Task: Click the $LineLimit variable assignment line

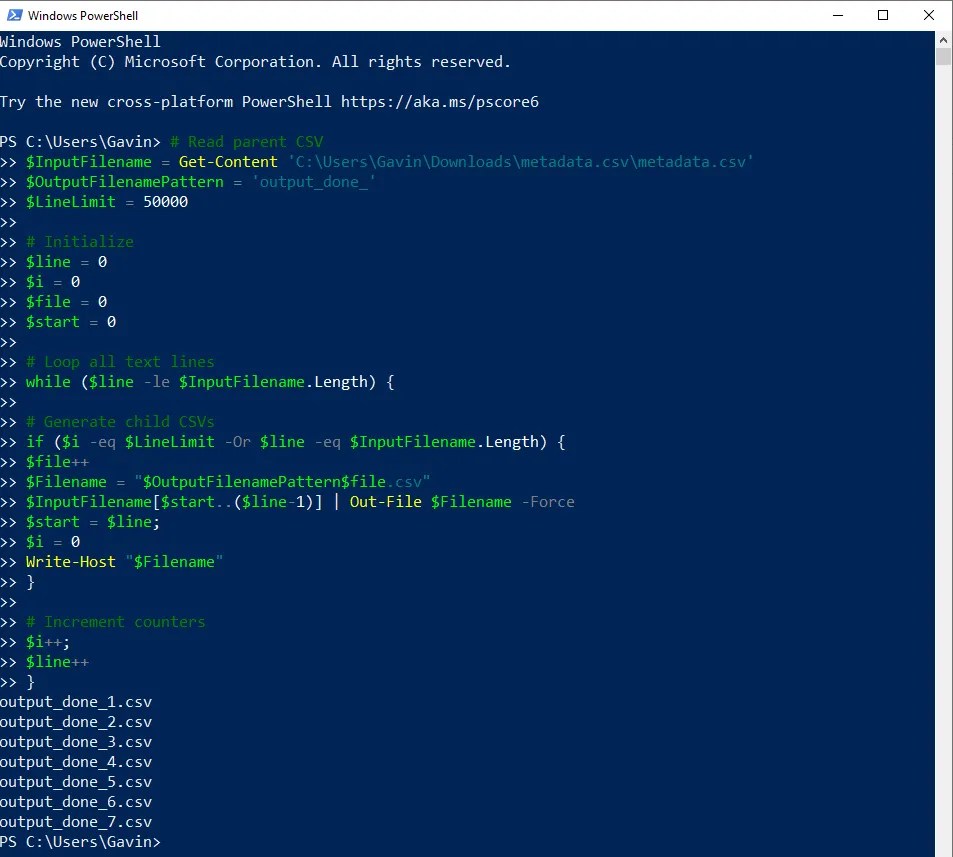Action: [x=105, y=201]
